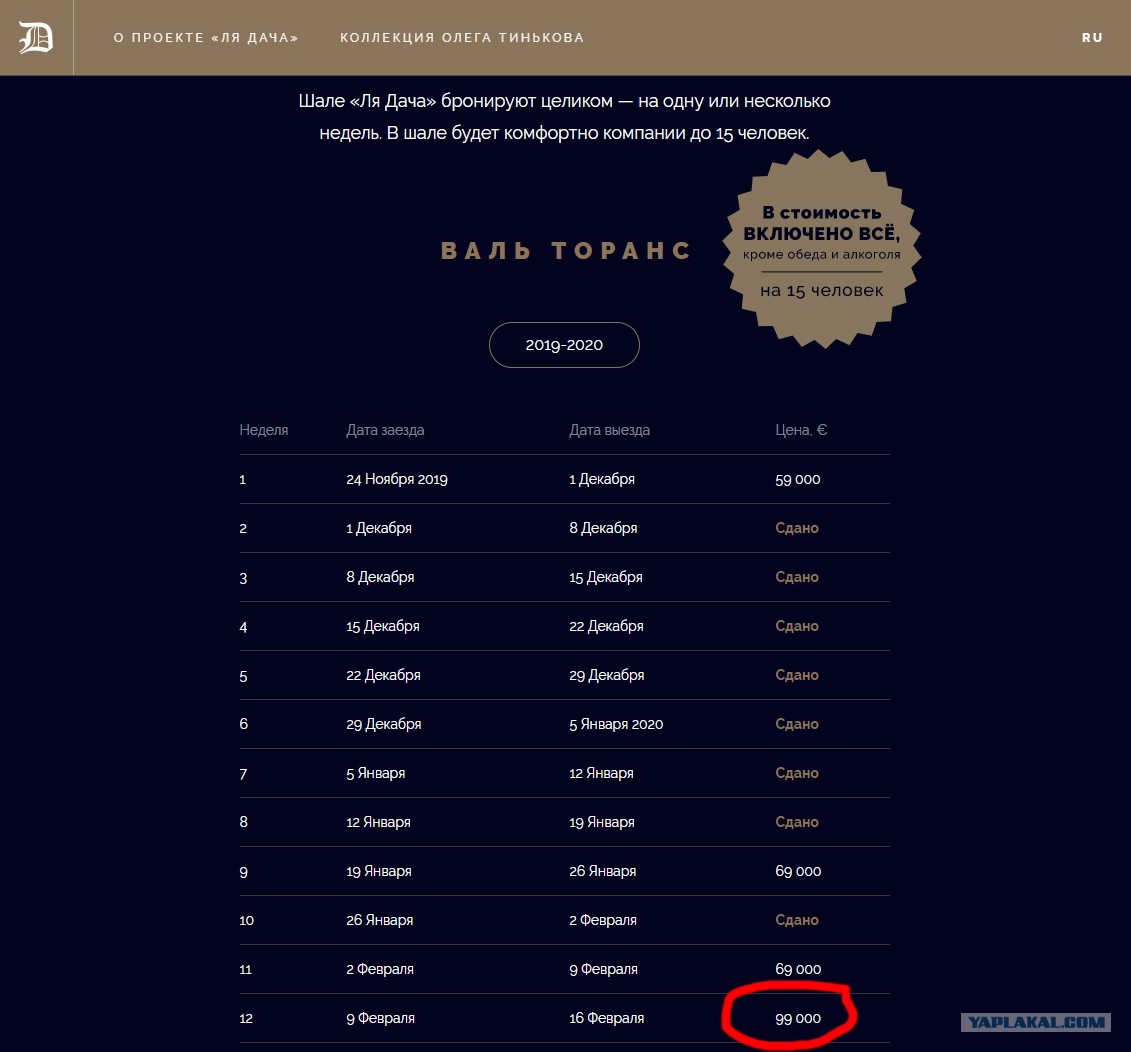The image size is (1131, 1052).
Task: Click check-out date '5 Января 2020'
Action: click(616, 724)
